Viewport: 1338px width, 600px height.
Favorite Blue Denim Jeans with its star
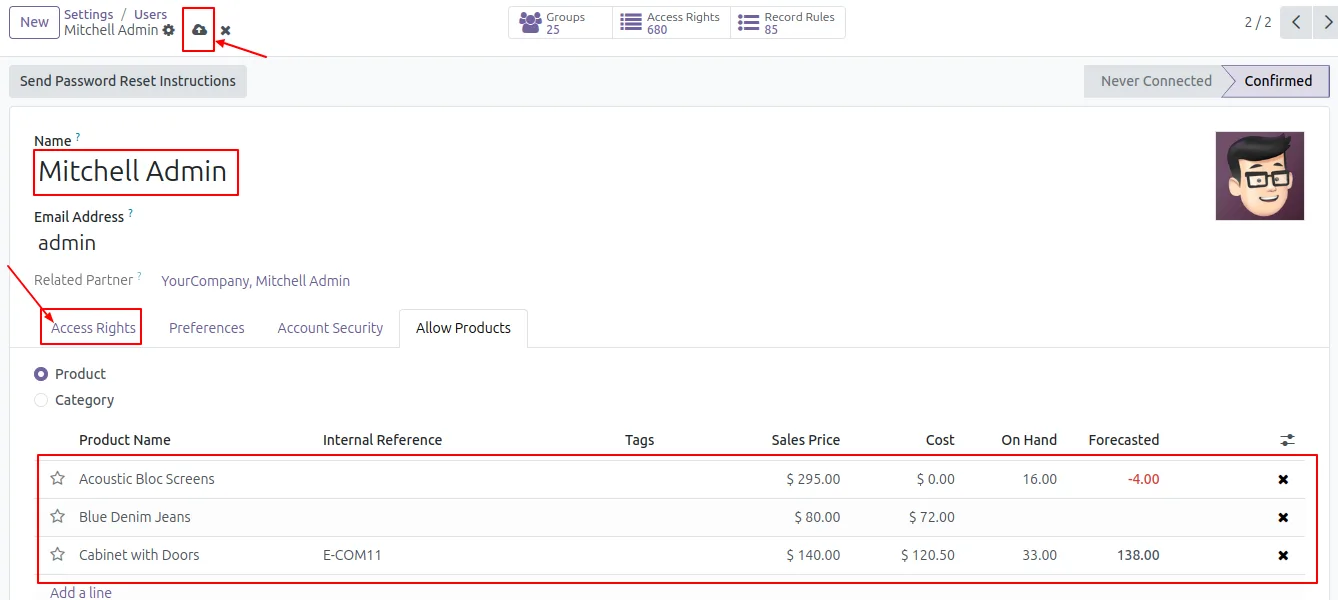[x=58, y=517]
